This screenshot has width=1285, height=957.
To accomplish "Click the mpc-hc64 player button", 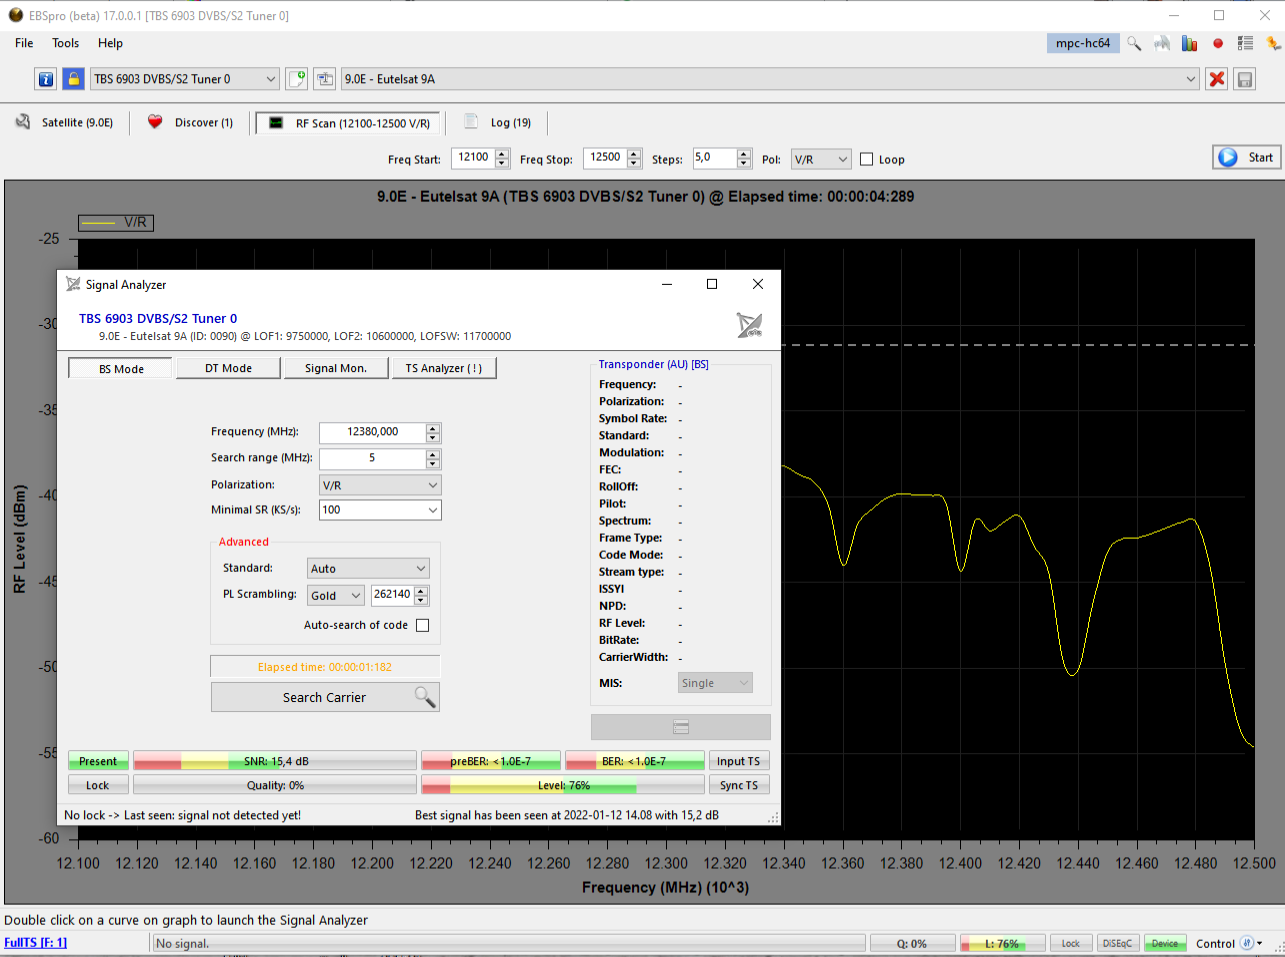I will [x=1083, y=43].
